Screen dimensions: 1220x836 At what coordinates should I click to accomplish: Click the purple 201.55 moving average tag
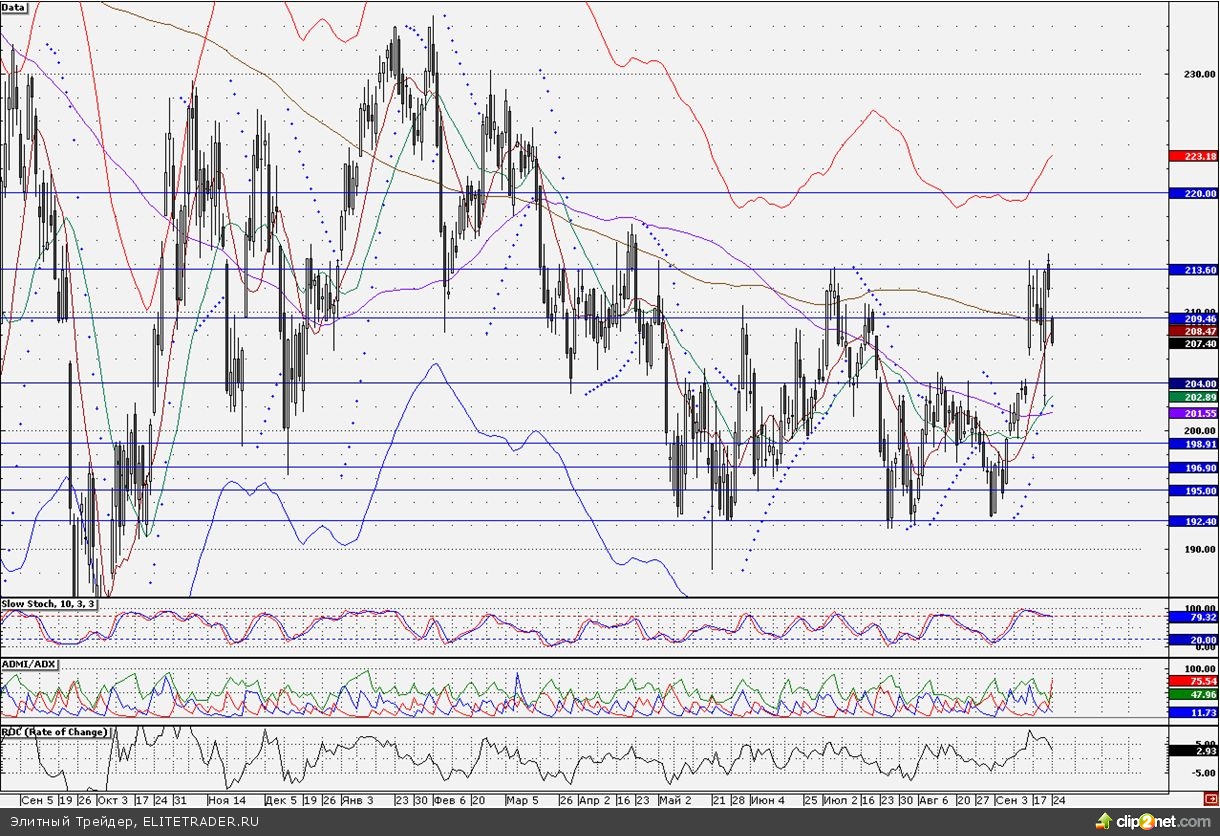point(1191,413)
